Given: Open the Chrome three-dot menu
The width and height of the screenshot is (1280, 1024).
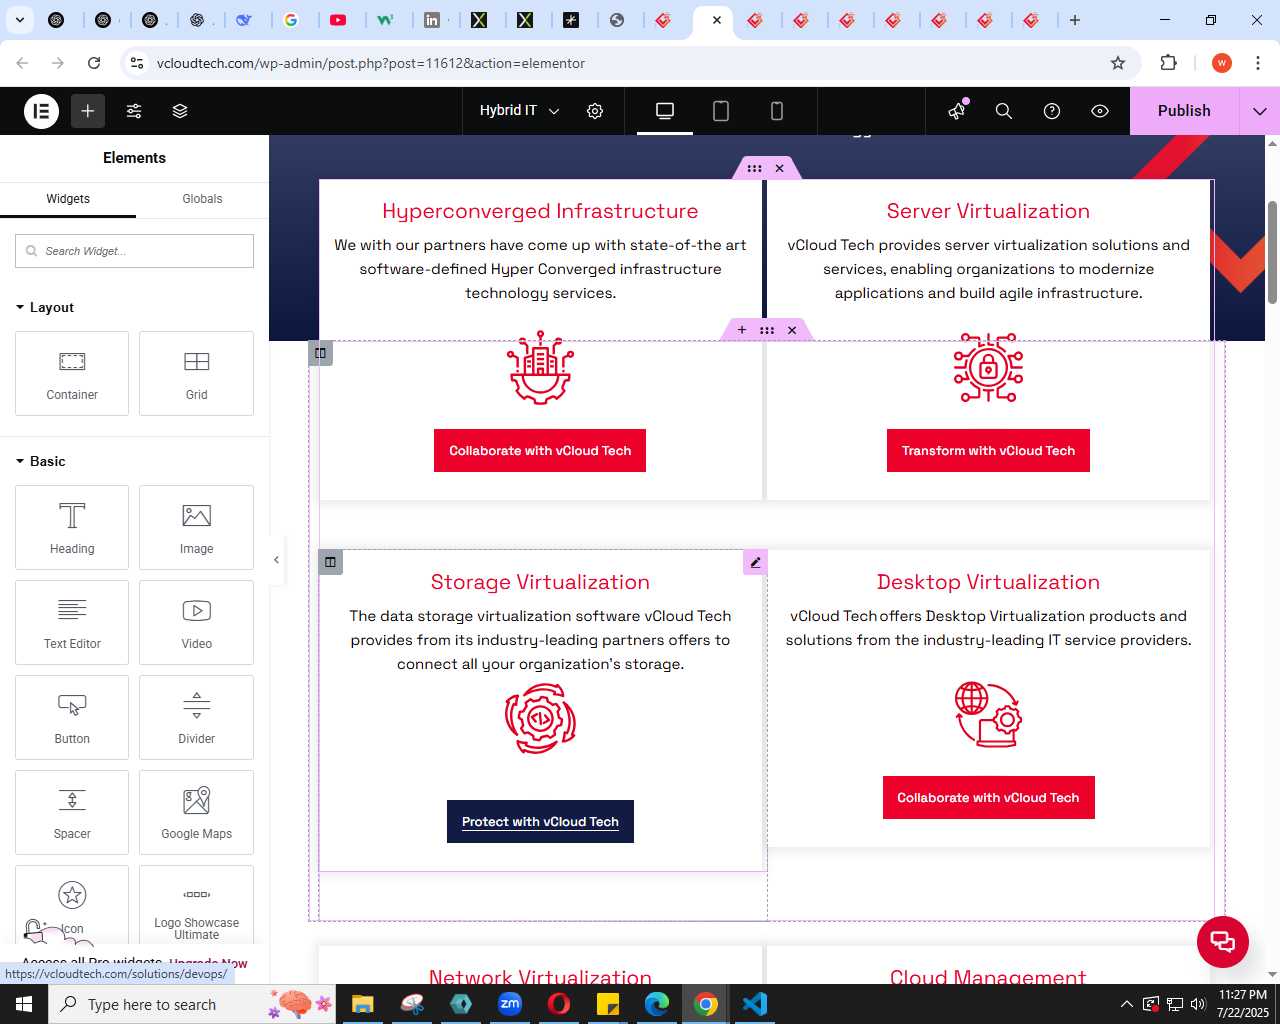Looking at the screenshot, I should coord(1258,63).
